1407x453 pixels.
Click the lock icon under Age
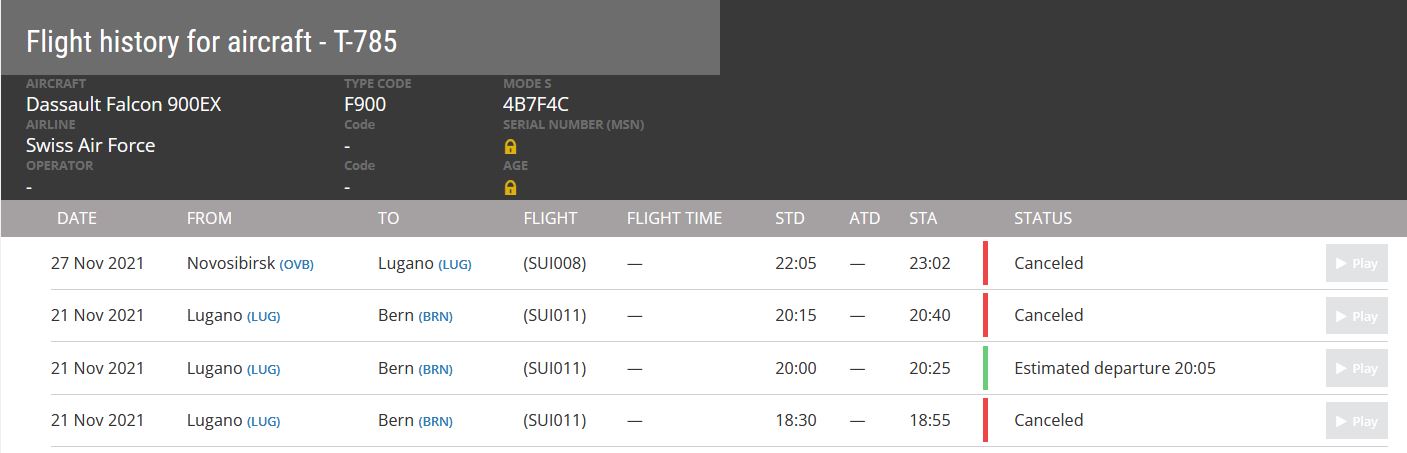pyautogui.click(x=510, y=187)
